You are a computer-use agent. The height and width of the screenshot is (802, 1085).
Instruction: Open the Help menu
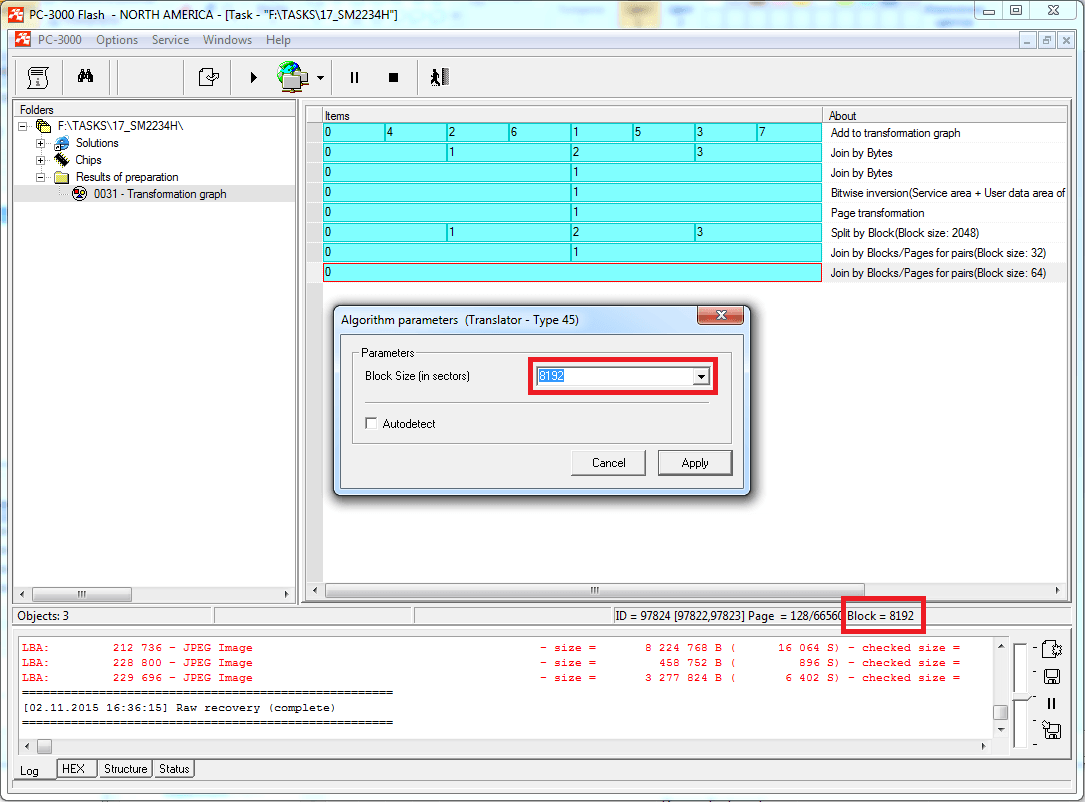pos(278,39)
